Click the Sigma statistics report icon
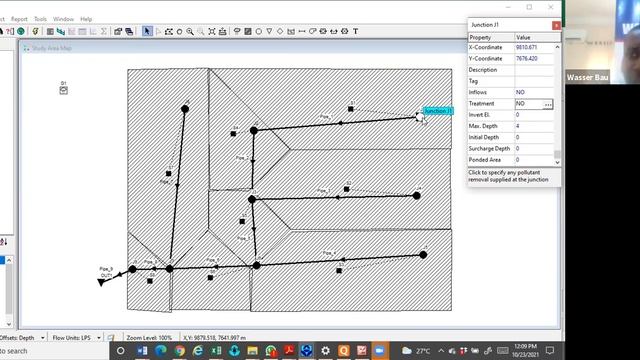The height and width of the screenshot is (360, 640). (x=104, y=31)
